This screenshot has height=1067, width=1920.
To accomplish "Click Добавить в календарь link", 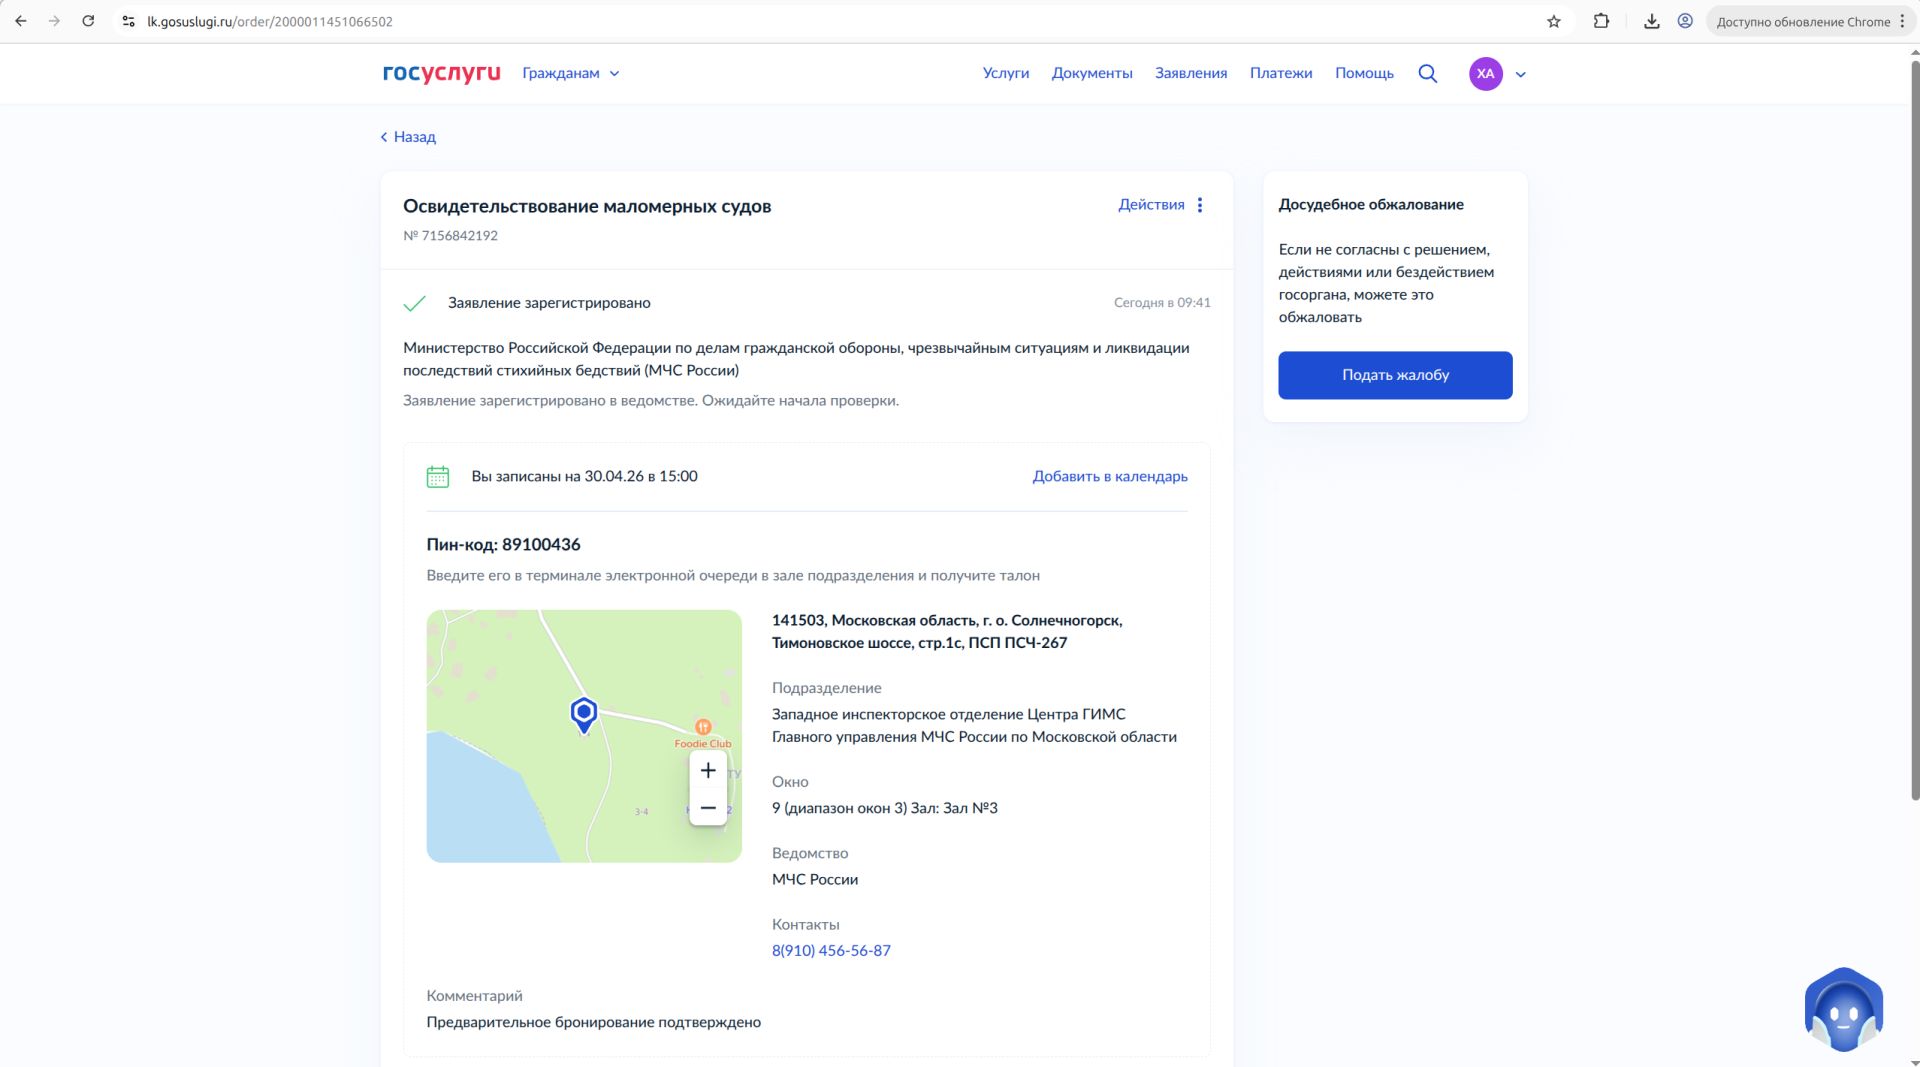I will click(1110, 476).
